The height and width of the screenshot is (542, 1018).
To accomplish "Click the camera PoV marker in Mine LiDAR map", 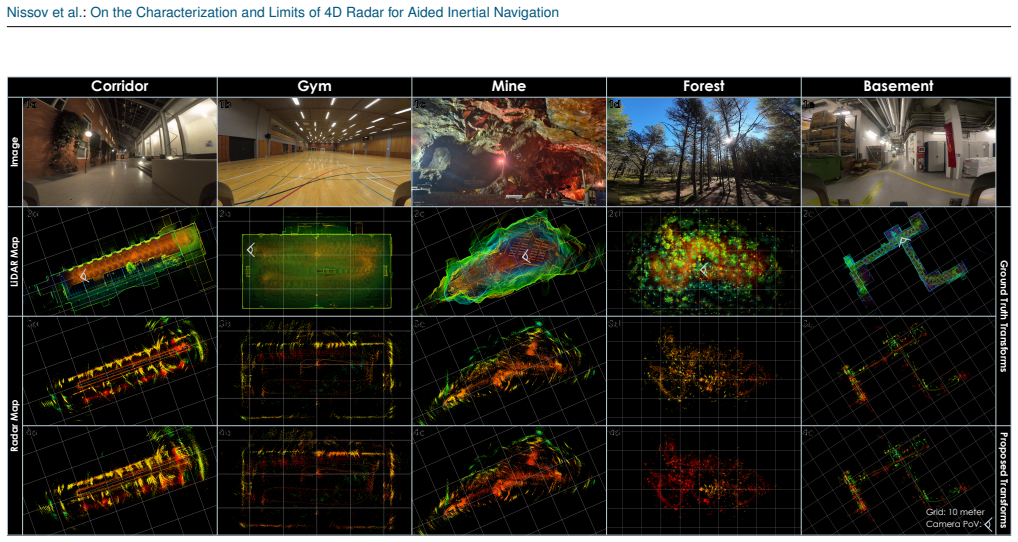I will coord(527,258).
